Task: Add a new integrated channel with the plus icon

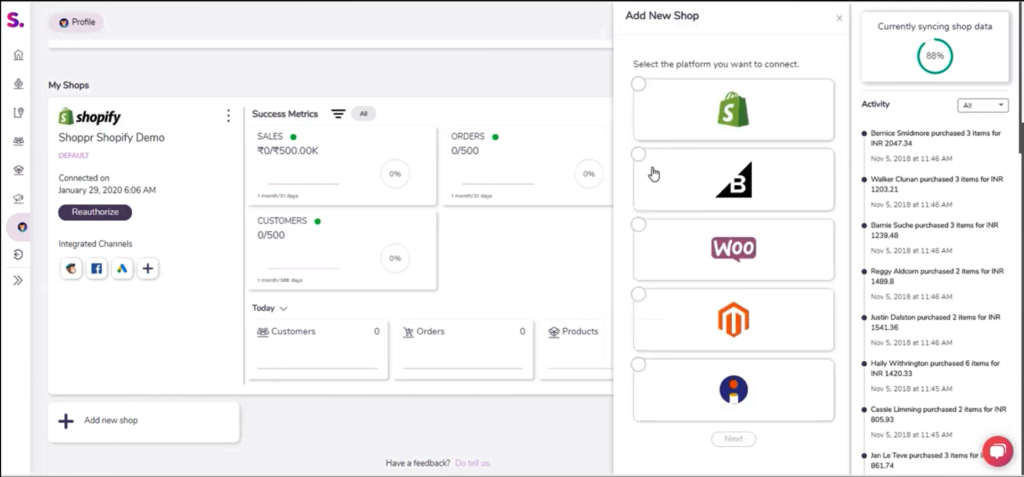Action: click(148, 268)
